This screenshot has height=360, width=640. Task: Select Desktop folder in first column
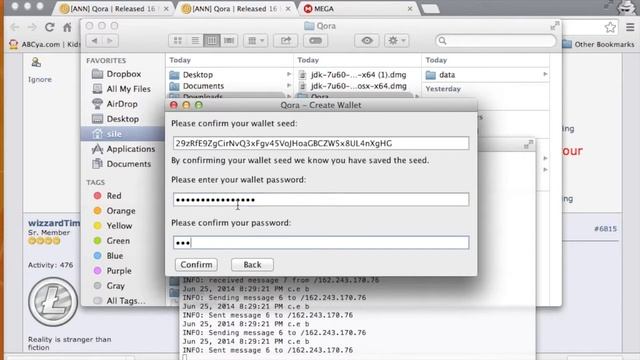click(x=198, y=75)
